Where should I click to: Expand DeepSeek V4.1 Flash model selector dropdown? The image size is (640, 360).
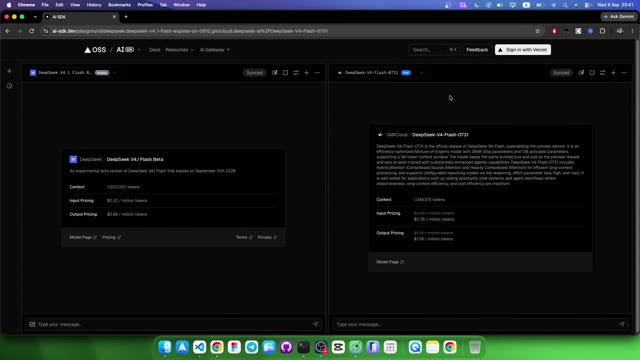(73, 73)
